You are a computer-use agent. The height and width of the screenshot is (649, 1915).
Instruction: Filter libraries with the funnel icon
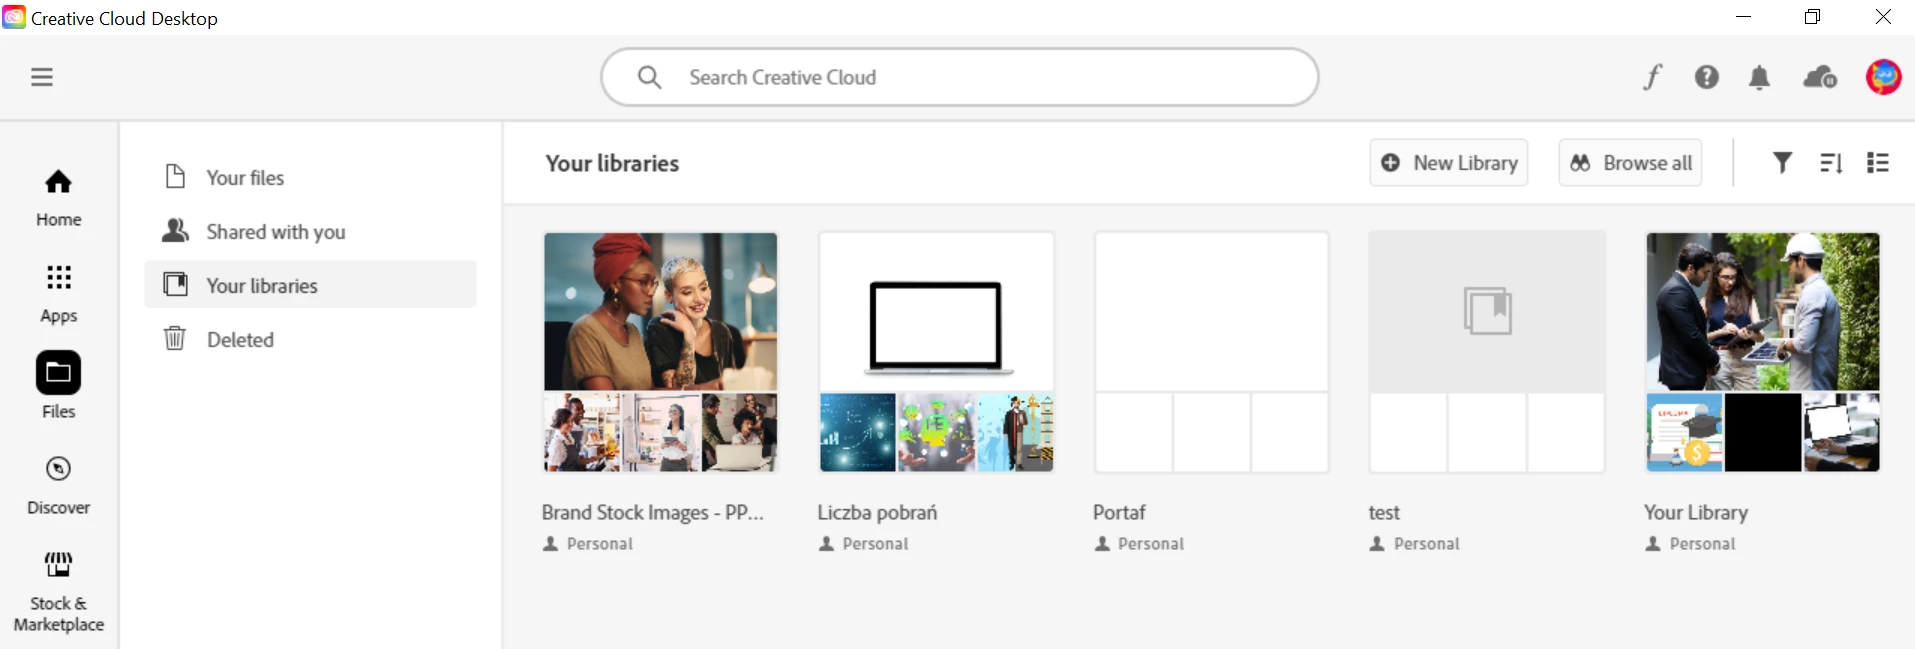(1783, 162)
